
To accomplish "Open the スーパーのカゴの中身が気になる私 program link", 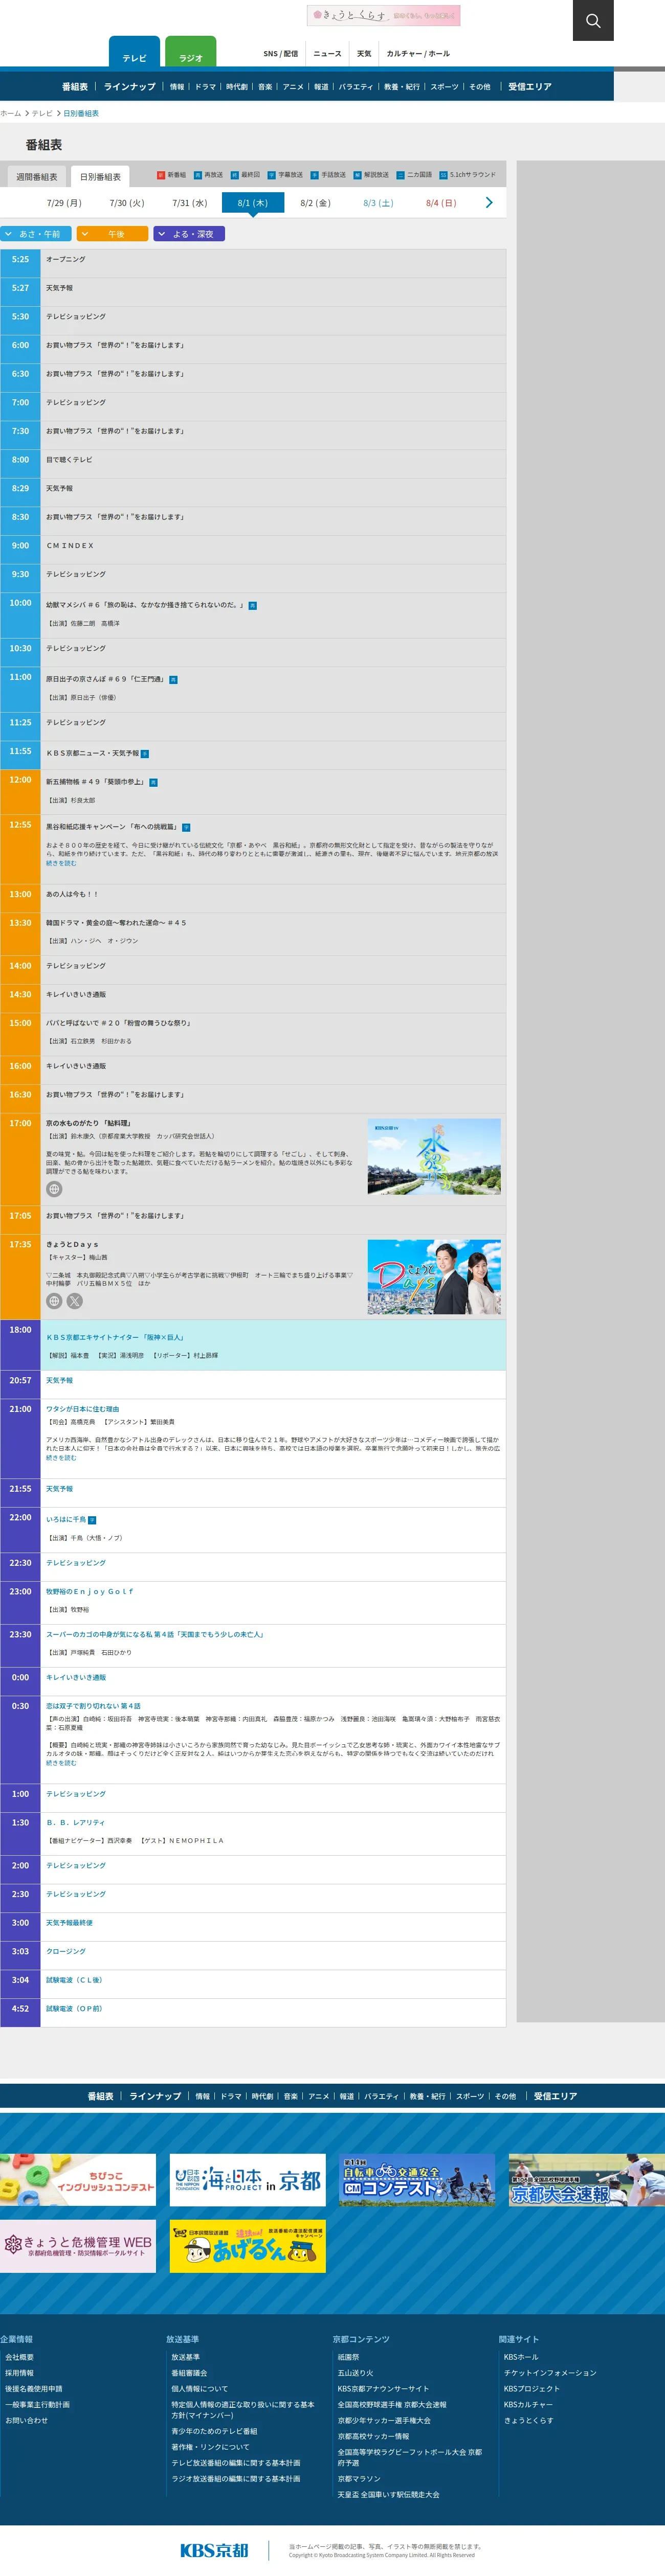I will tap(155, 1634).
